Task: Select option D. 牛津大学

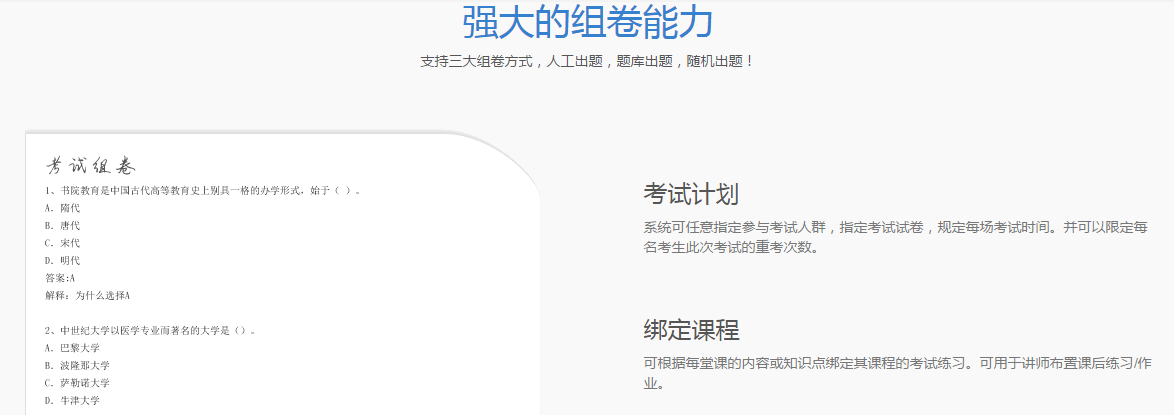Action: [73, 401]
